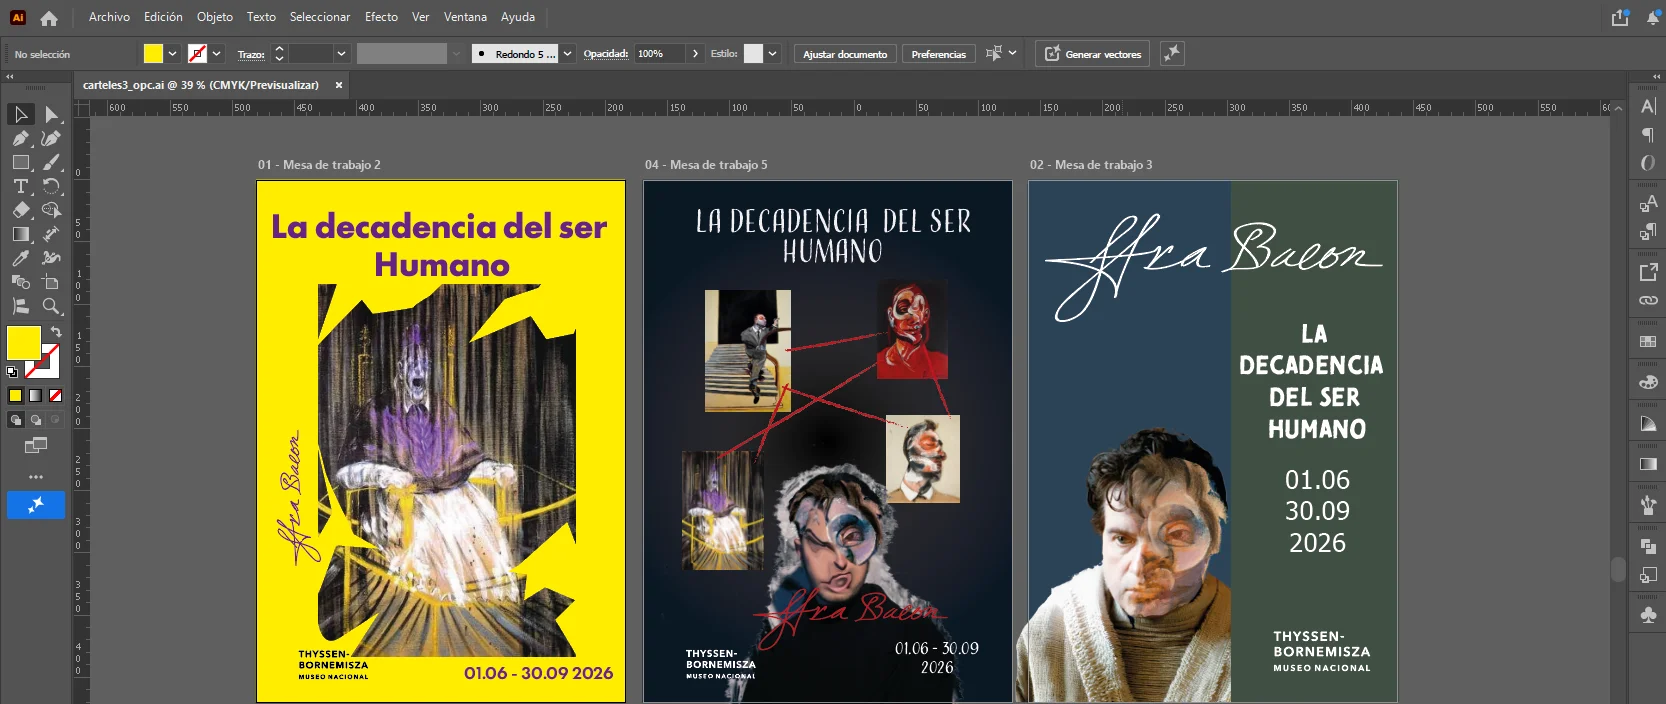
Task: Expand the Opacidad arrow
Action: [695, 54]
